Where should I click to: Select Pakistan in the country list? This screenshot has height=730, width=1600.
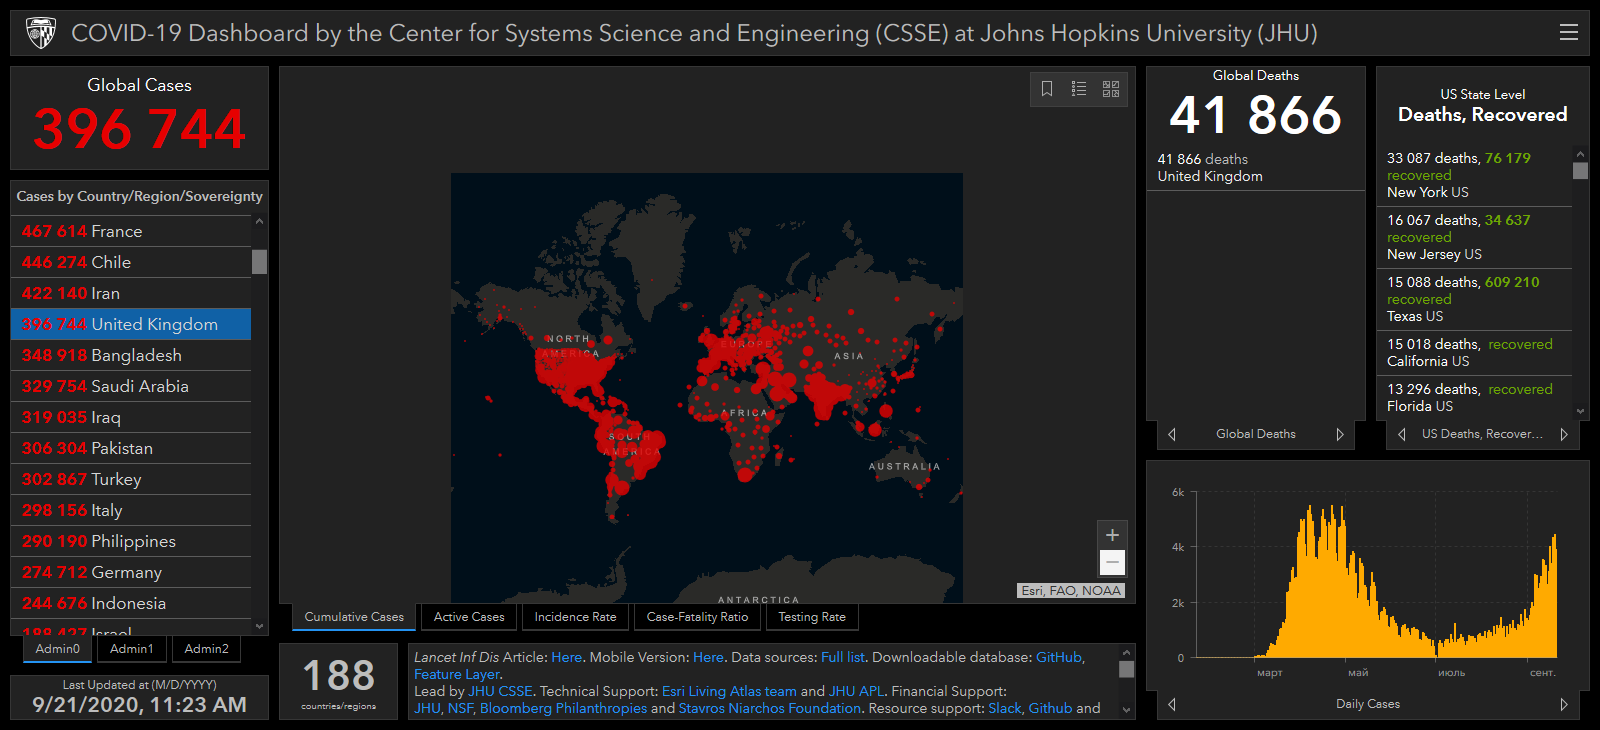[x=131, y=448]
